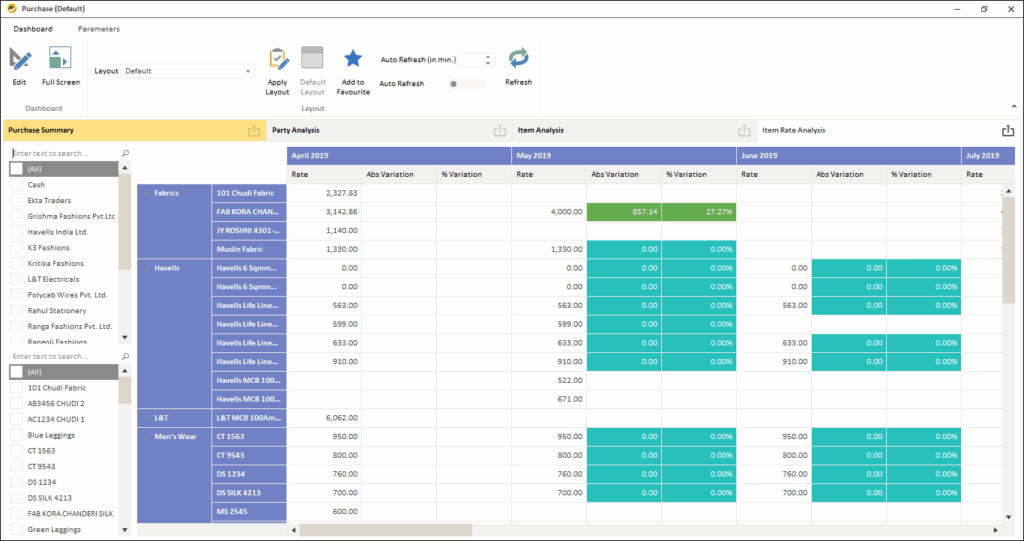Open the Parameters tab
The height and width of the screenshot is (541, 1024).
pos(98,29)
